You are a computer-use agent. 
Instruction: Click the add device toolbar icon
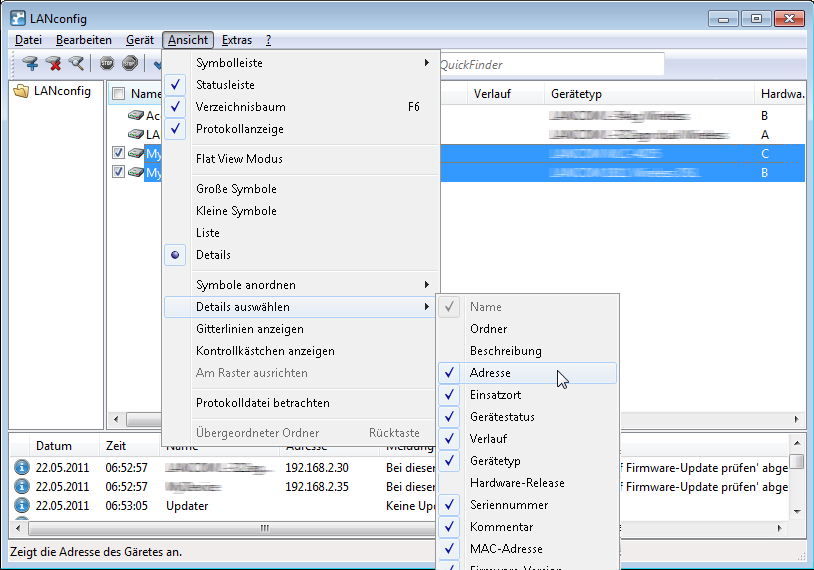coord(30,64)
